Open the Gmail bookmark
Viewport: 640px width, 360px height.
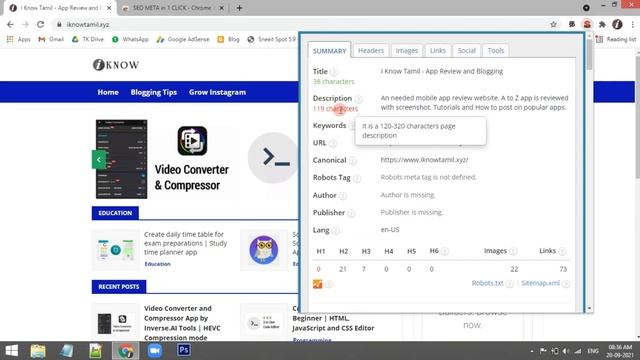pyautogui.click(x=51, y=39)
